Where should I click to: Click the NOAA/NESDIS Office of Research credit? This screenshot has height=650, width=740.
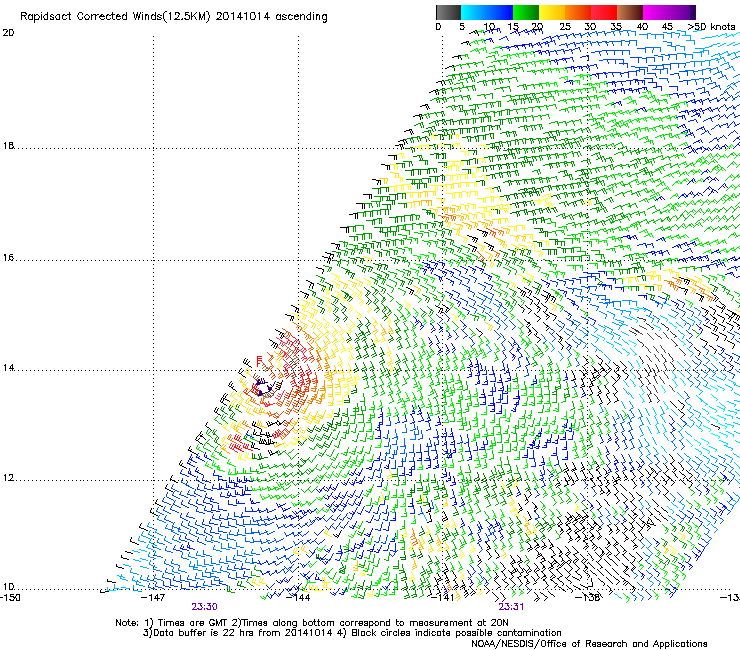click(x=589, y=644)
